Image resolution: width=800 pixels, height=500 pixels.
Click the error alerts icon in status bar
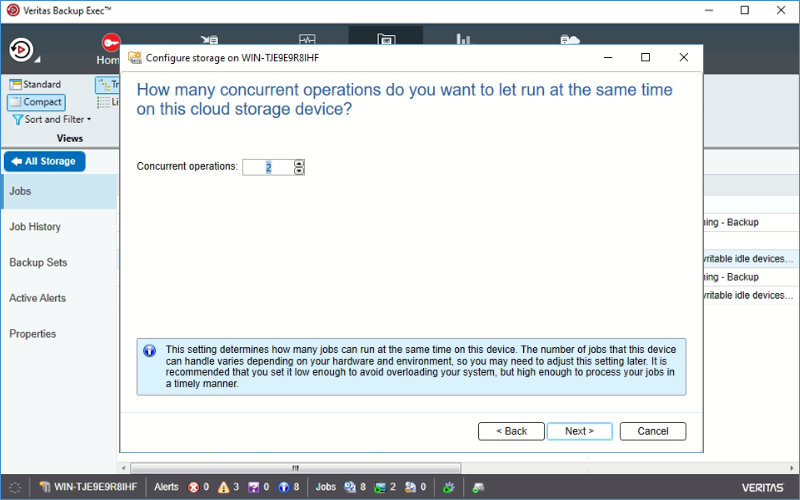pyautogui.click(x=193, y=487)
